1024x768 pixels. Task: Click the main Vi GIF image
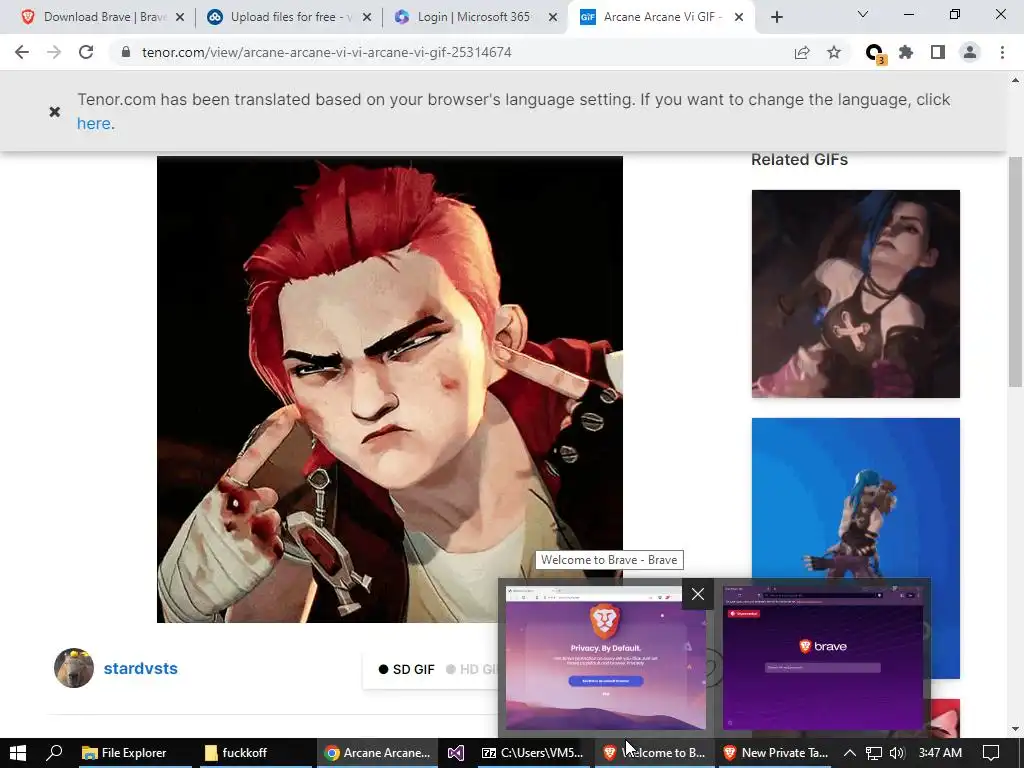point(389,389)
